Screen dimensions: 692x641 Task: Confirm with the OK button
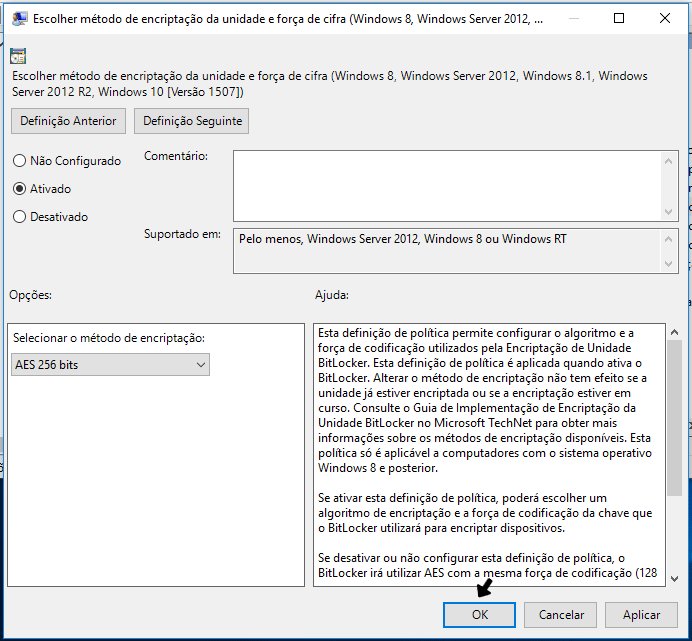(x=479, y=615)
